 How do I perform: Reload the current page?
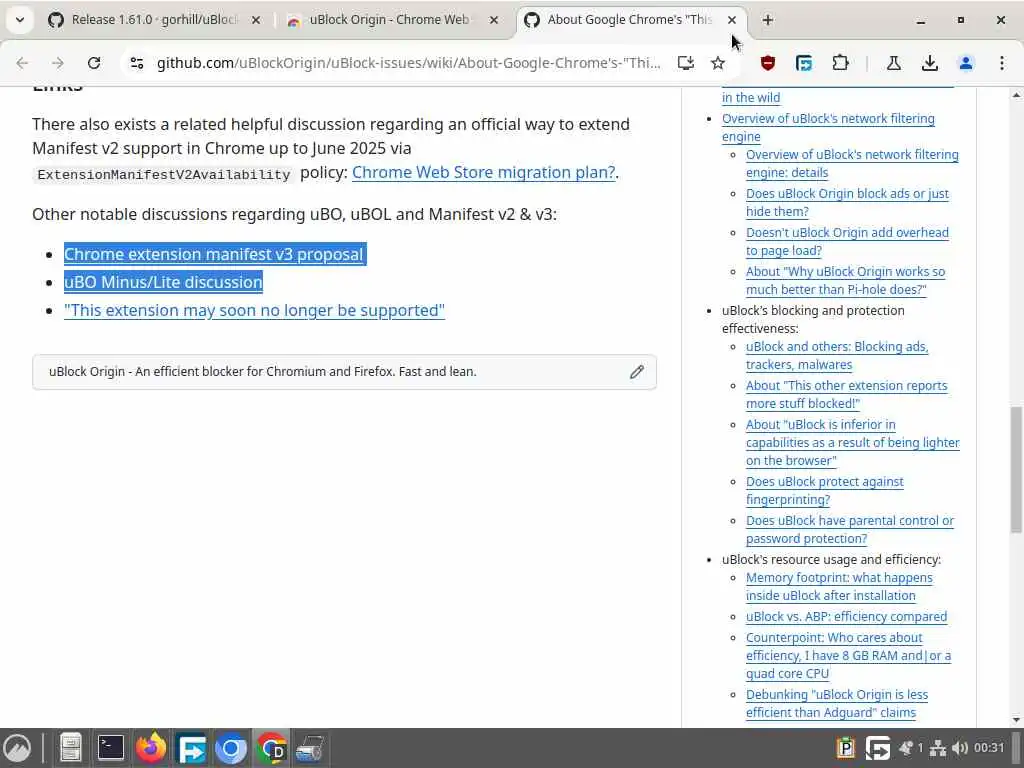pyautogui.click(x=94, y=63)
